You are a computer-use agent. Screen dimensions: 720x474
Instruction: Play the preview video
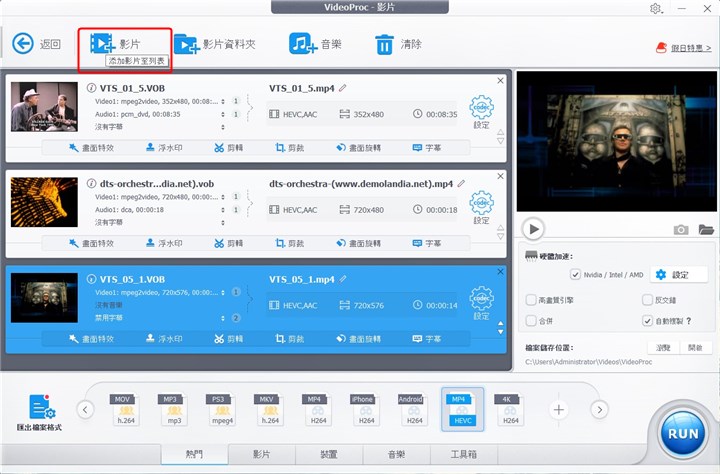tap(533, 229)
